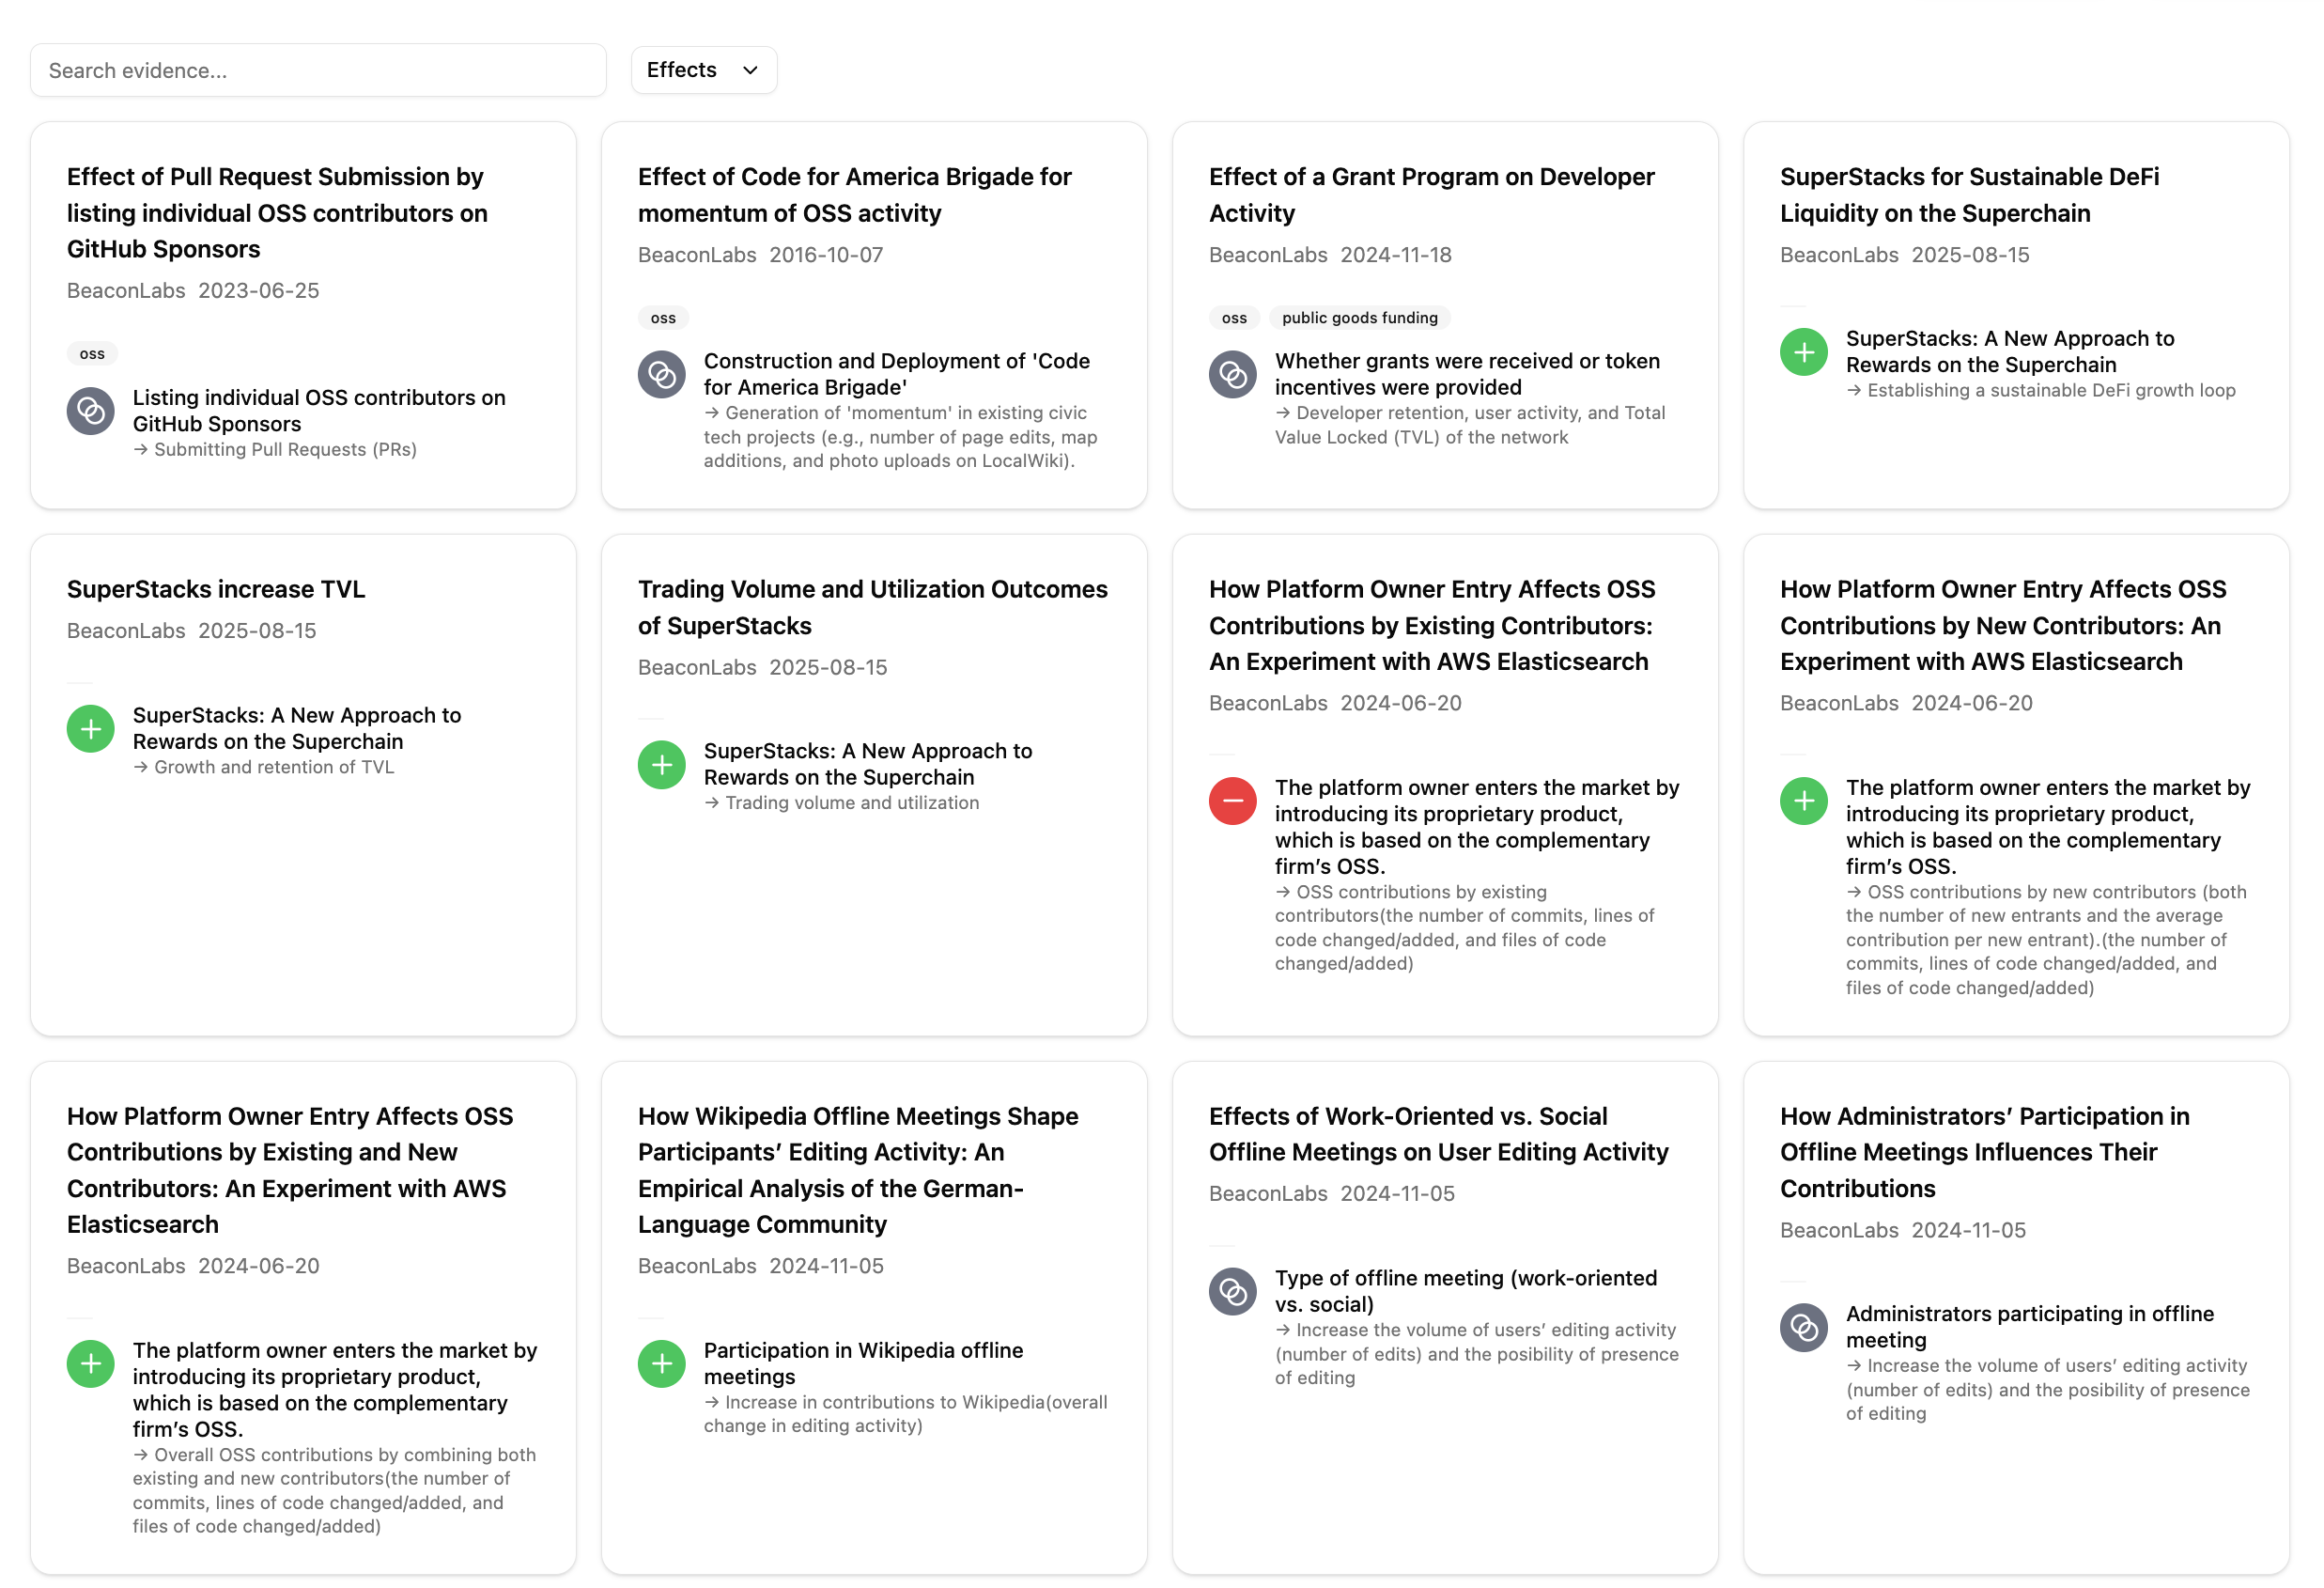This screenshot has width=2324, height=1588.
Task: Click 'oss' tag on GitHub Sponsors card
Action: click(92, 354)
